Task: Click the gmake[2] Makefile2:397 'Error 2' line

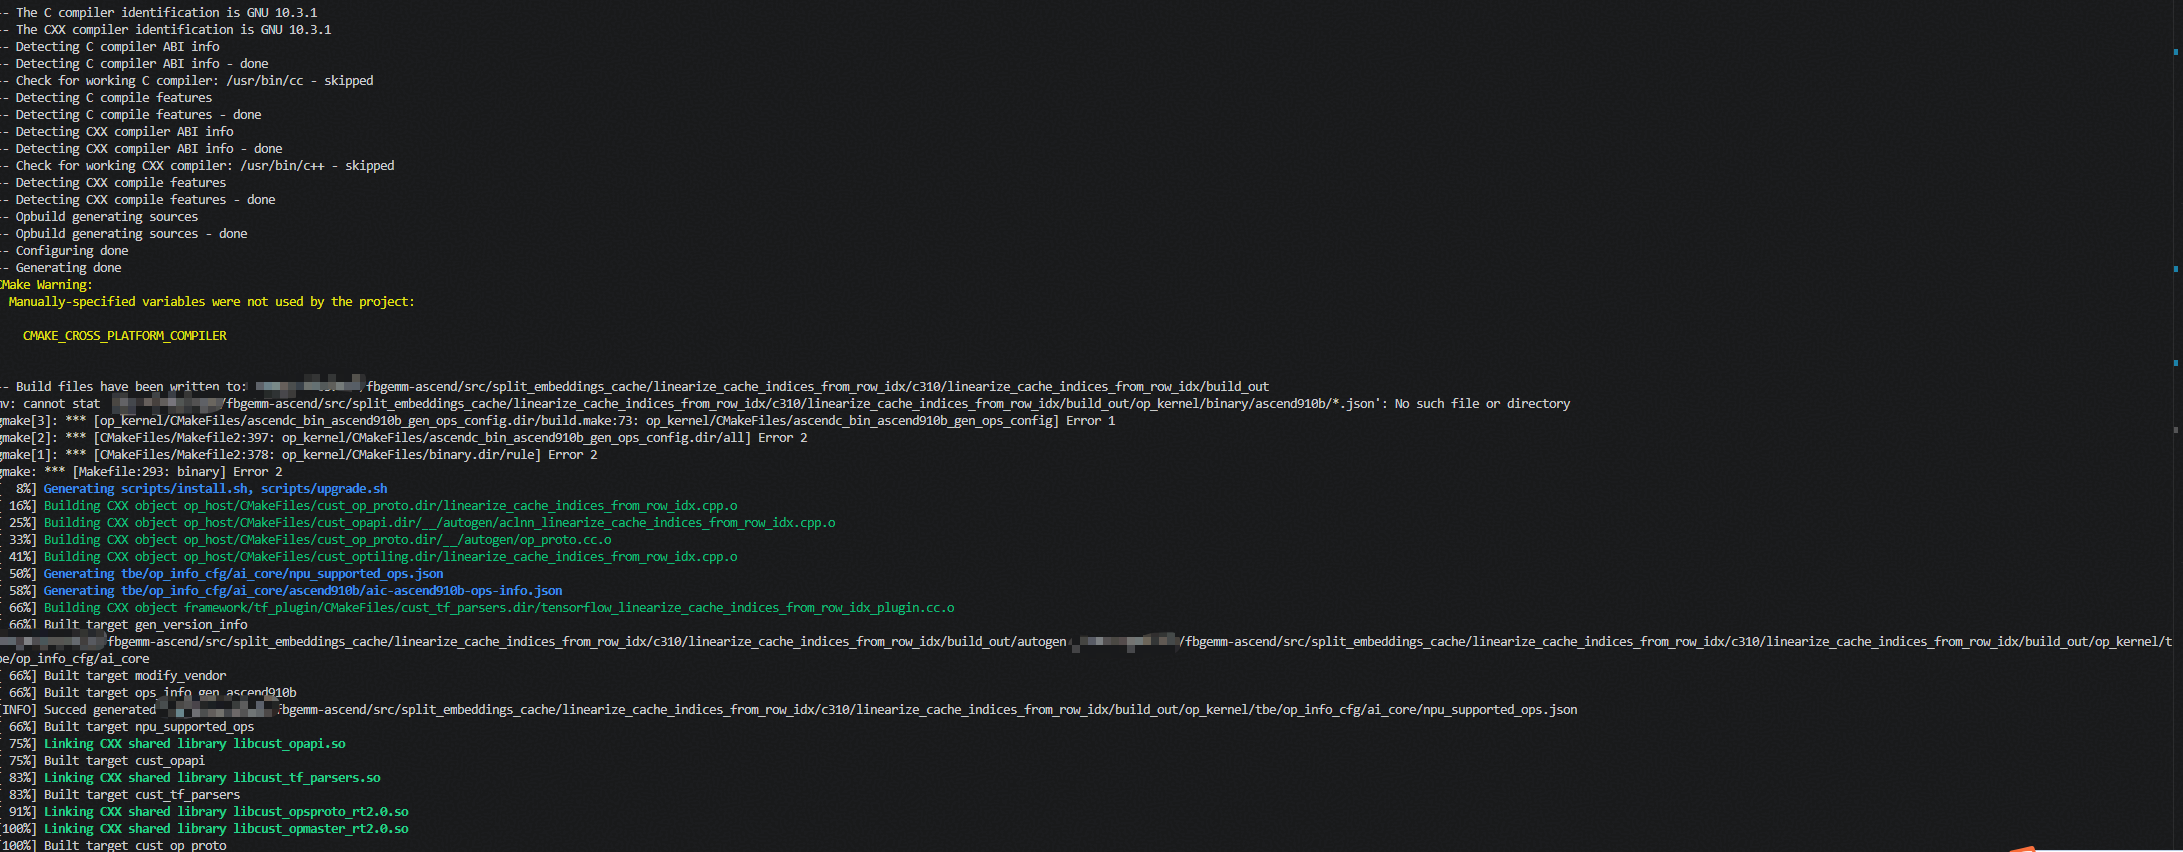Action: point(404,438)
